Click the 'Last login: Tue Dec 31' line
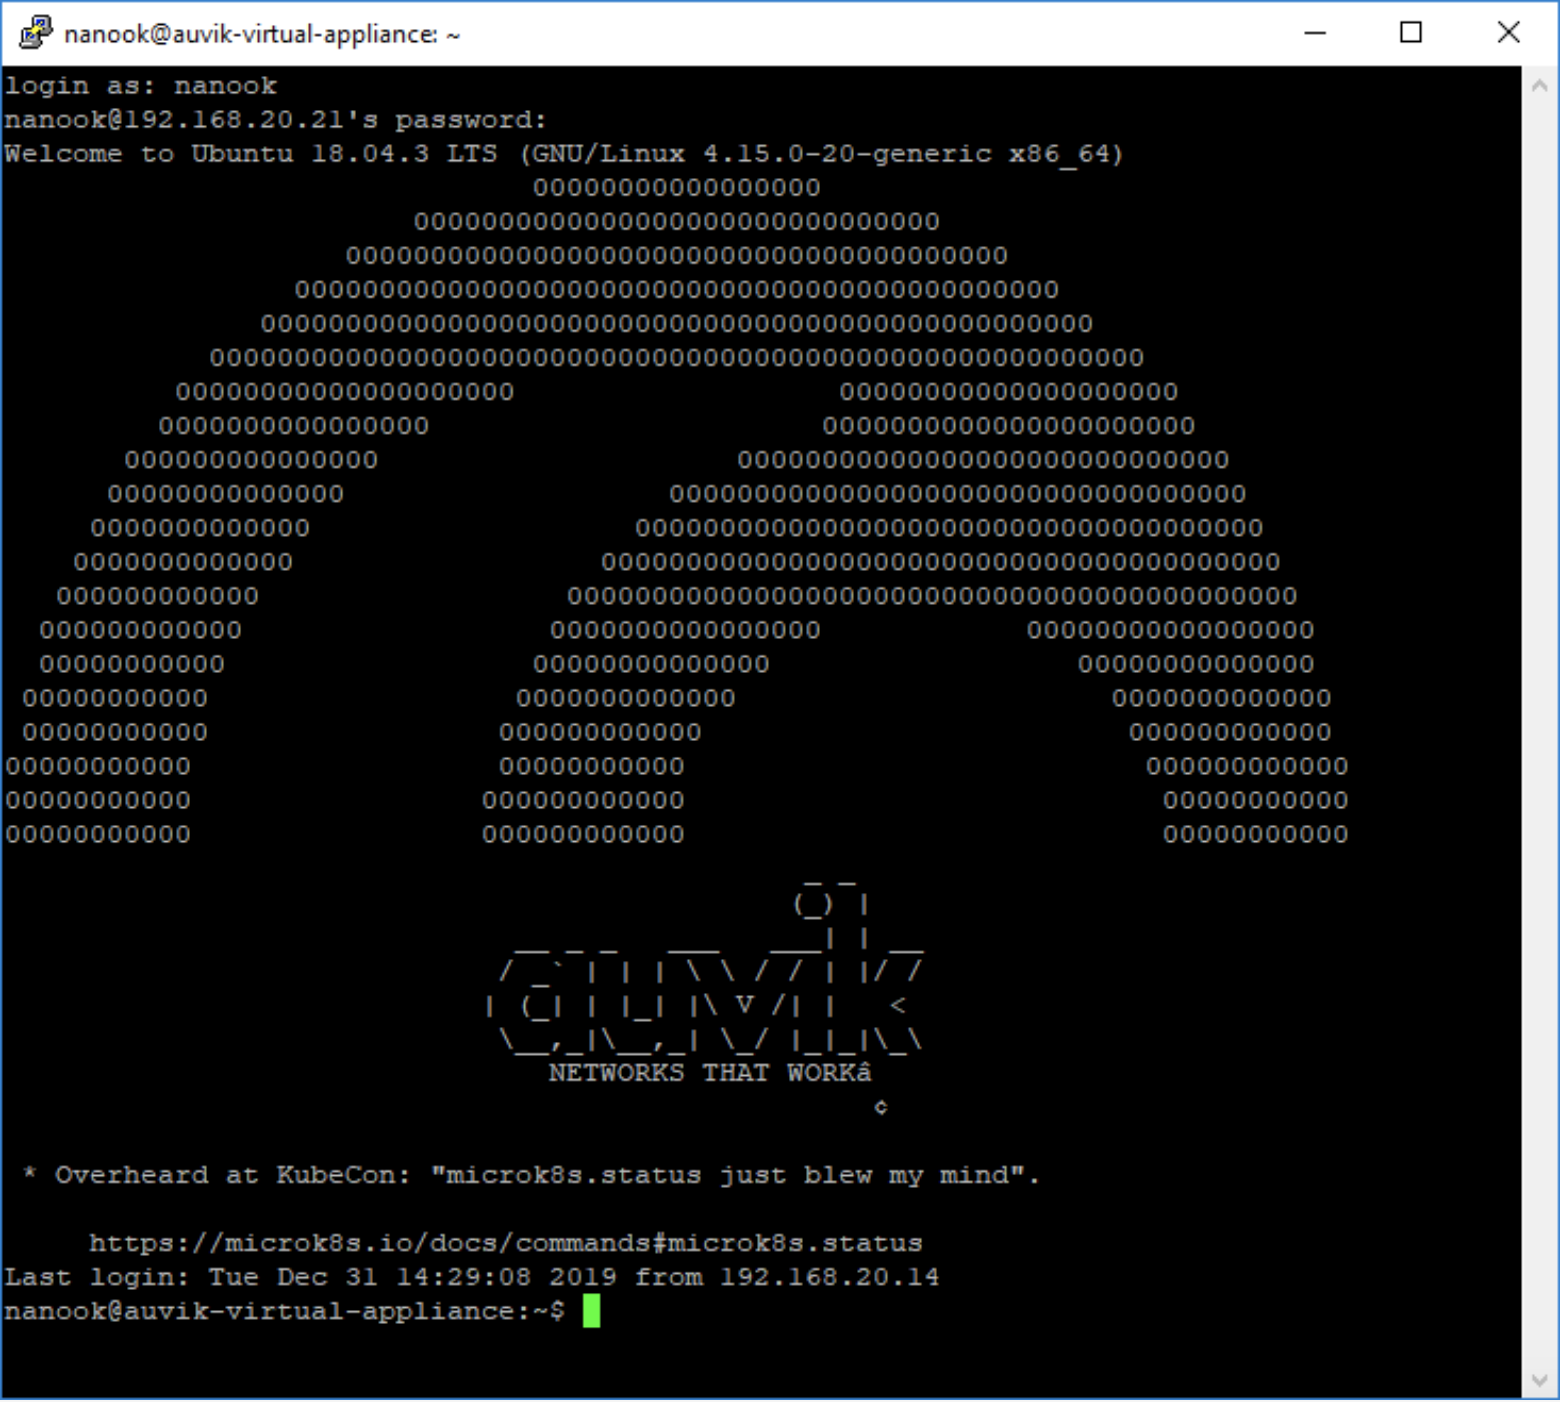The image size is (1560, 1402). coord(472,1277)
